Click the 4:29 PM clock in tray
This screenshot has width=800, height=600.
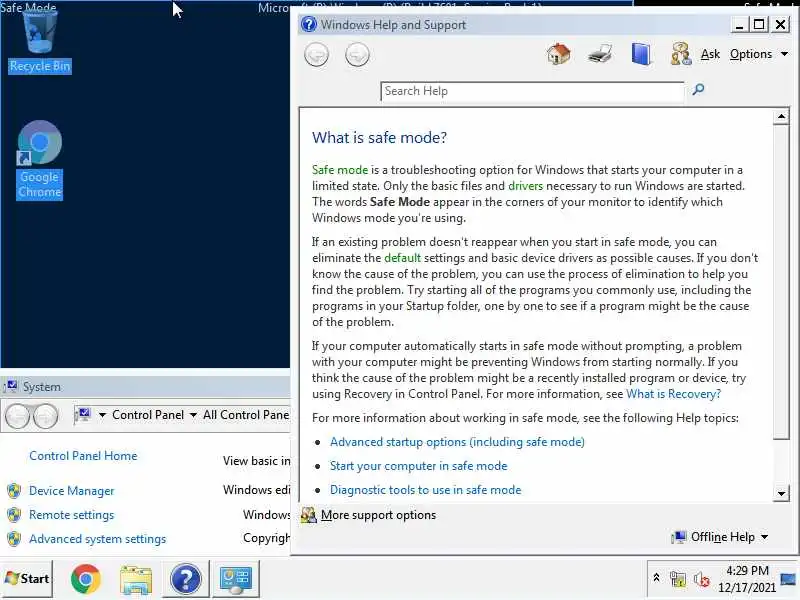point(747,571)
